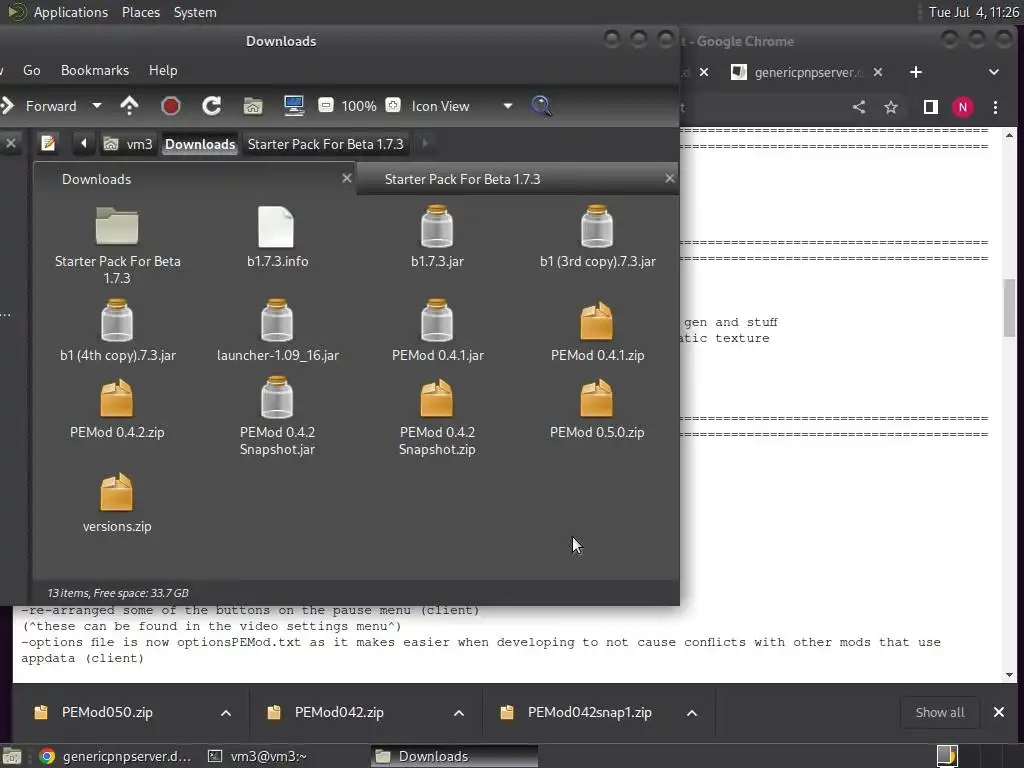
Task: Click the zoom in button beside 100%
Action: [393, 105]
